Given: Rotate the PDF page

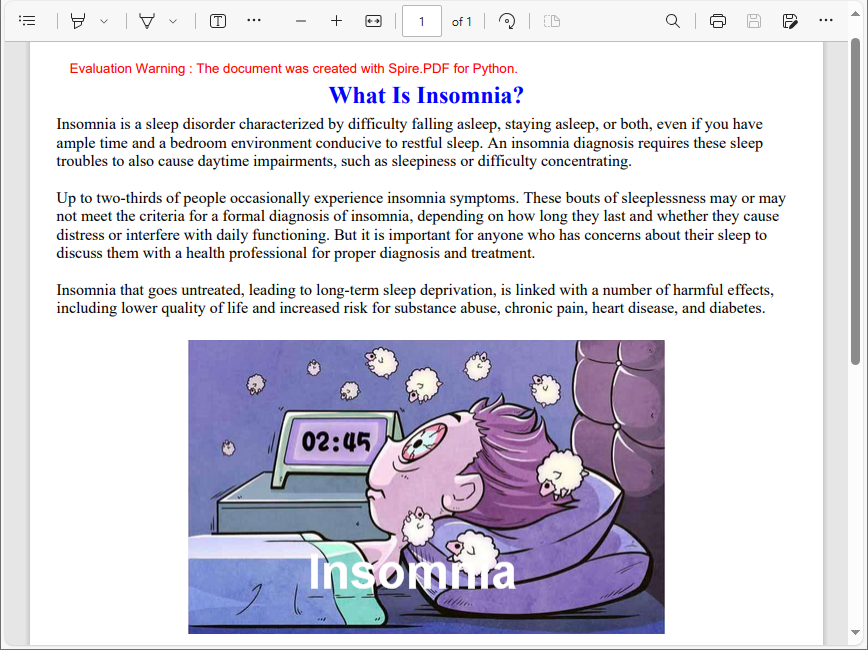Looking at the screenshot, I should coord(507,20).
